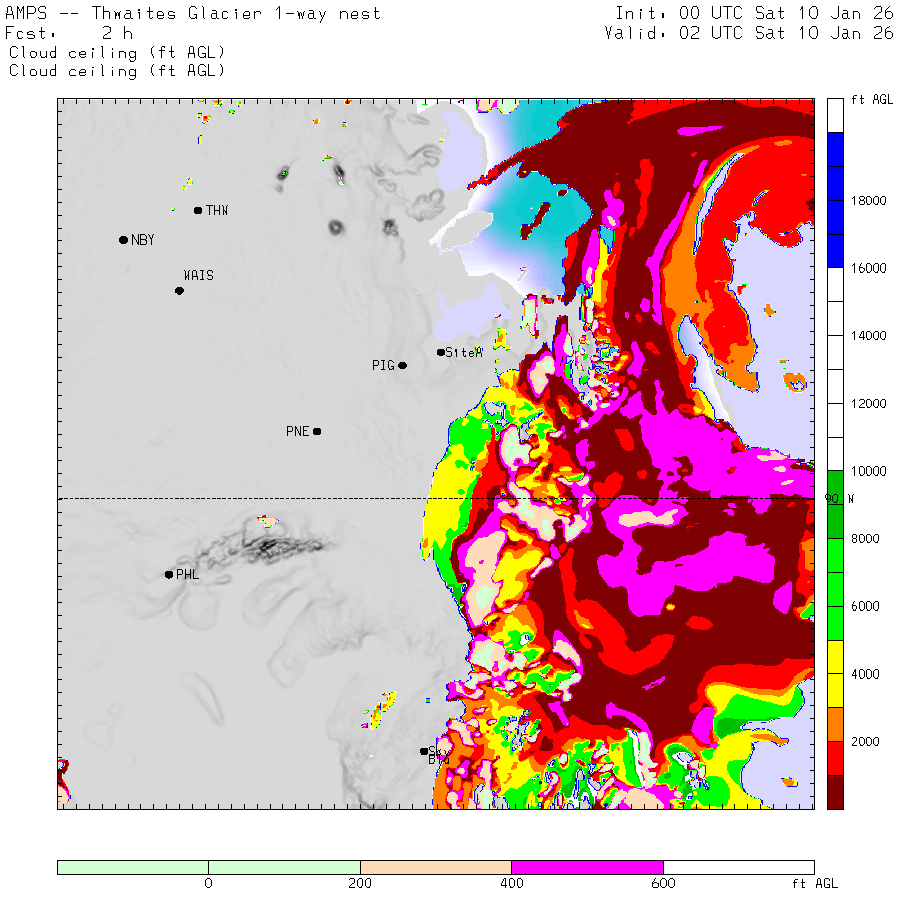Click the SiteA station dot
The height and width of the screenshot is (900, 900).
coord(440,352)
